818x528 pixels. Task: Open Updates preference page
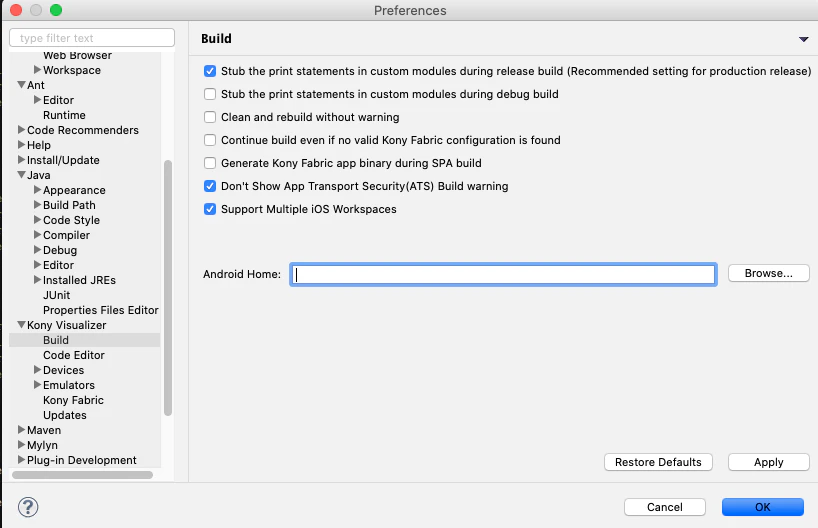65,415
